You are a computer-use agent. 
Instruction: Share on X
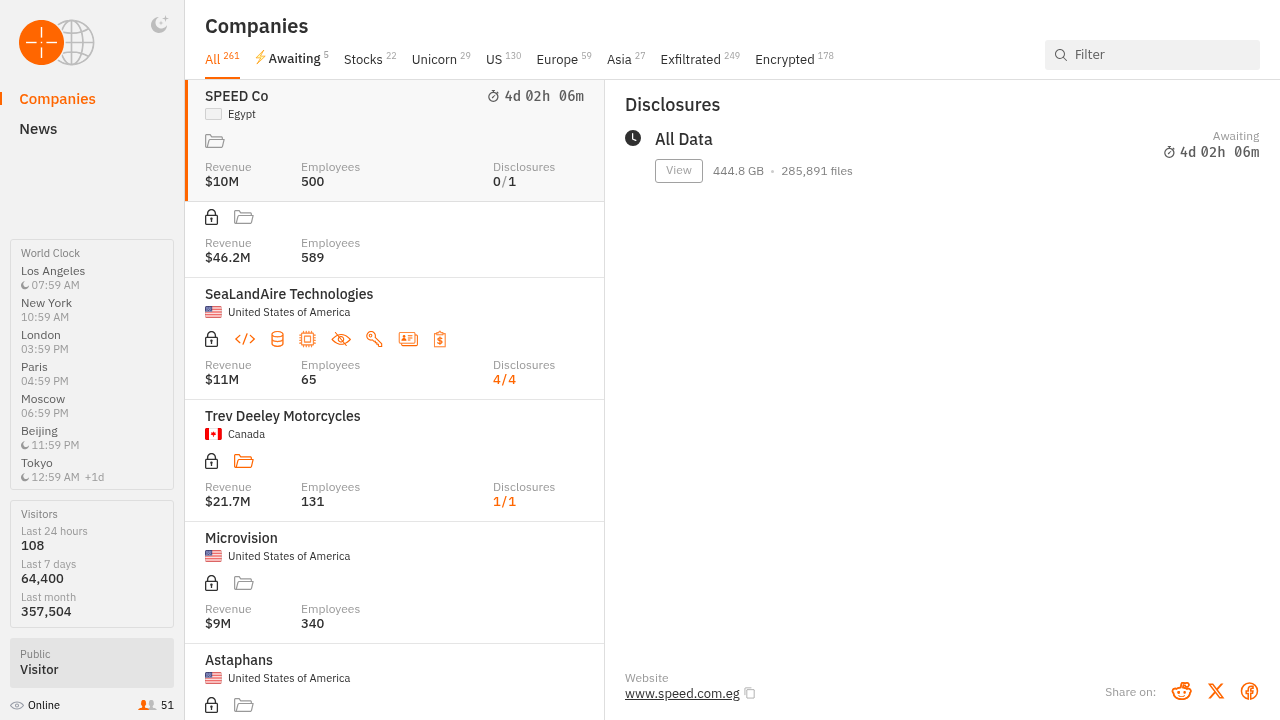tap(1216, 691)
